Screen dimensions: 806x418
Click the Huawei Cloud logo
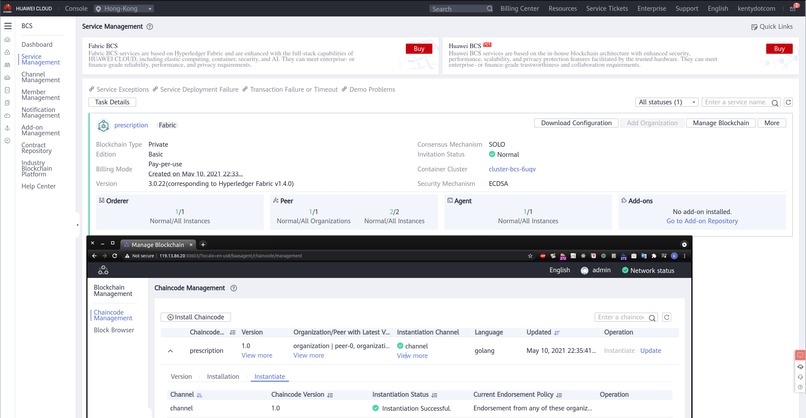(x=28, y=8)
